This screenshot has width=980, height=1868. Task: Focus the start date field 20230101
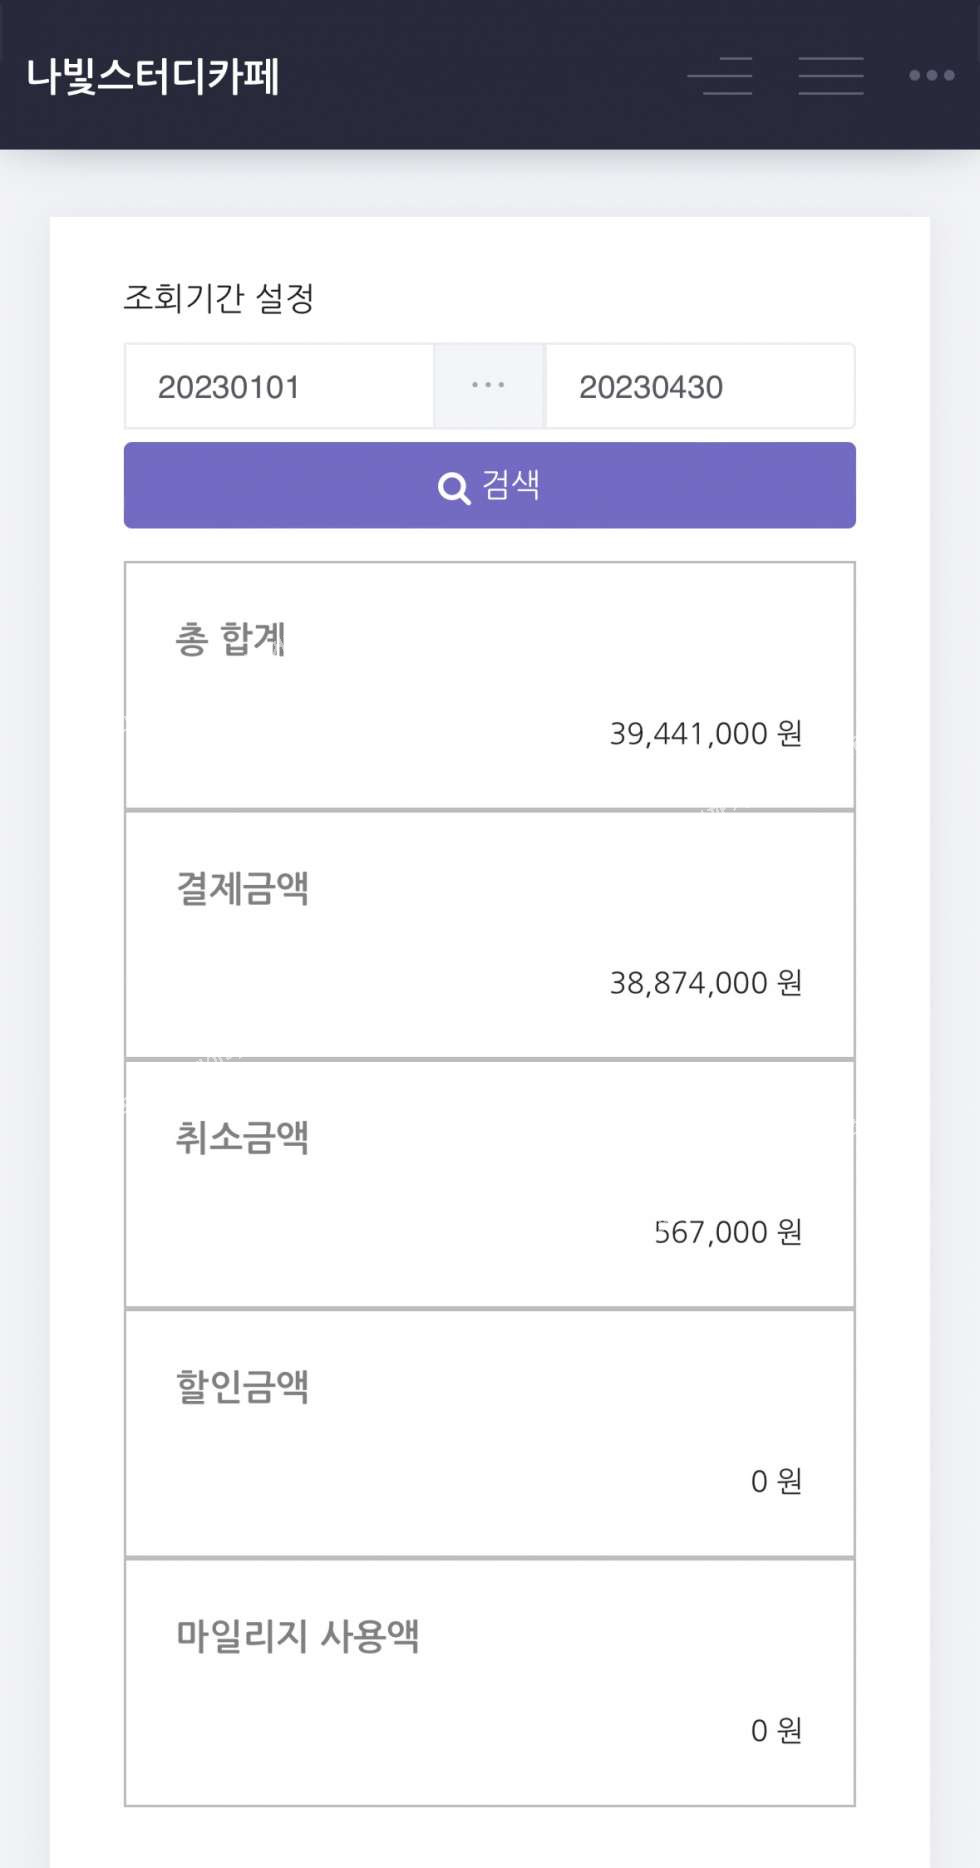(279, 387)
